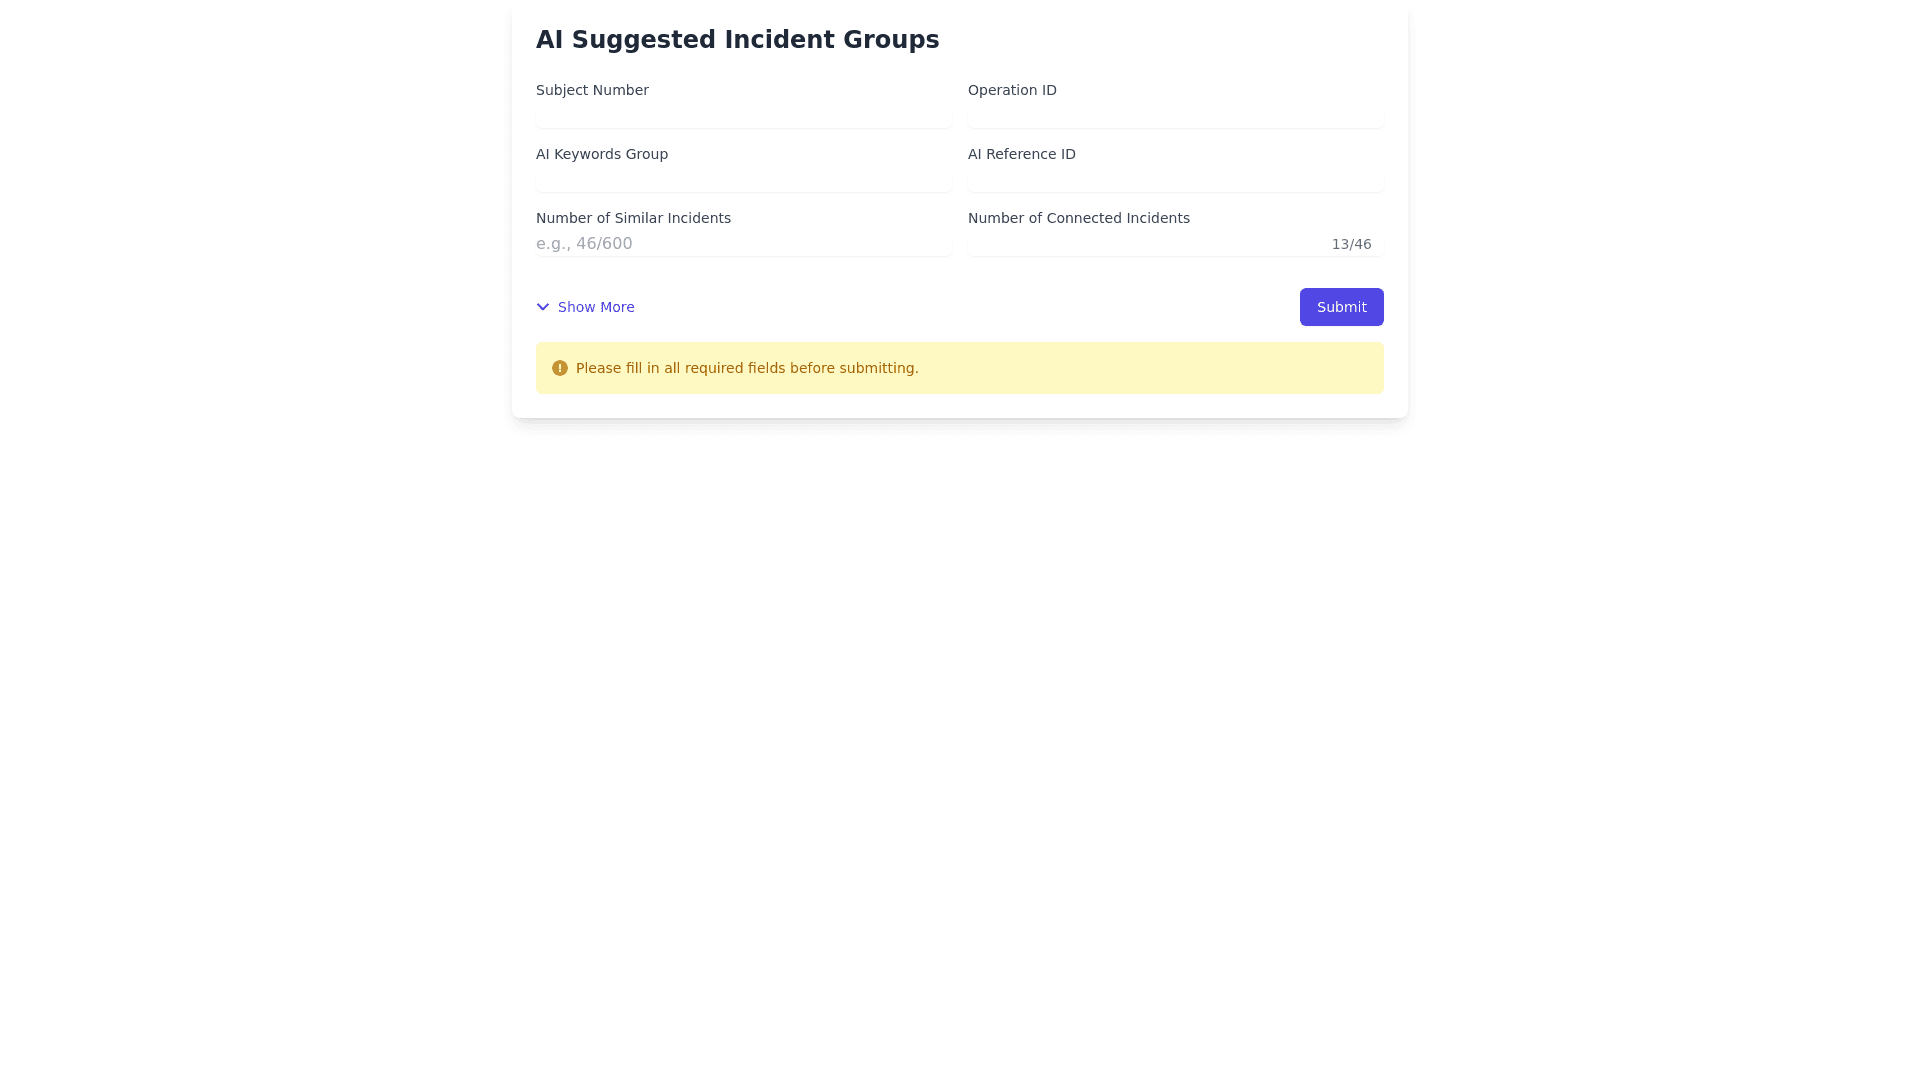This screenshot has height=1080, width=1920.
Task: Click the AI Keywords Group label
Action: pos(602,154)
